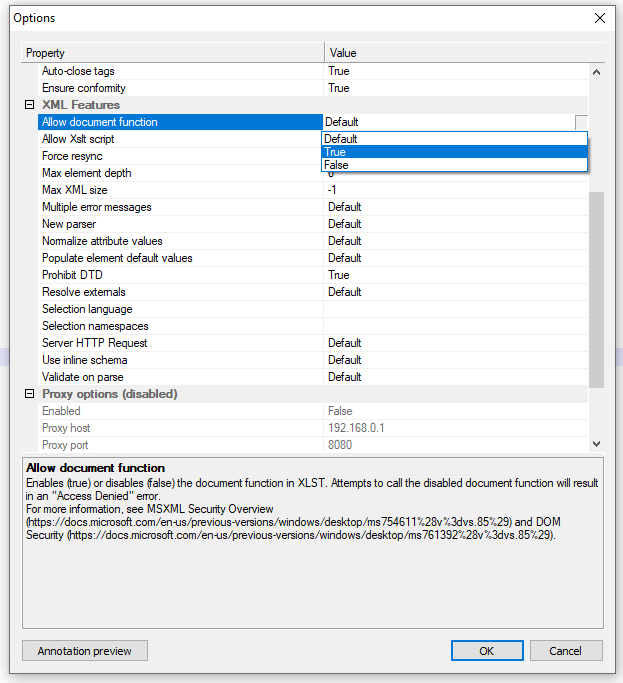Select the Resolve externals property row
623x683 pixels.
pyautogui.click(x=83, y=292)
